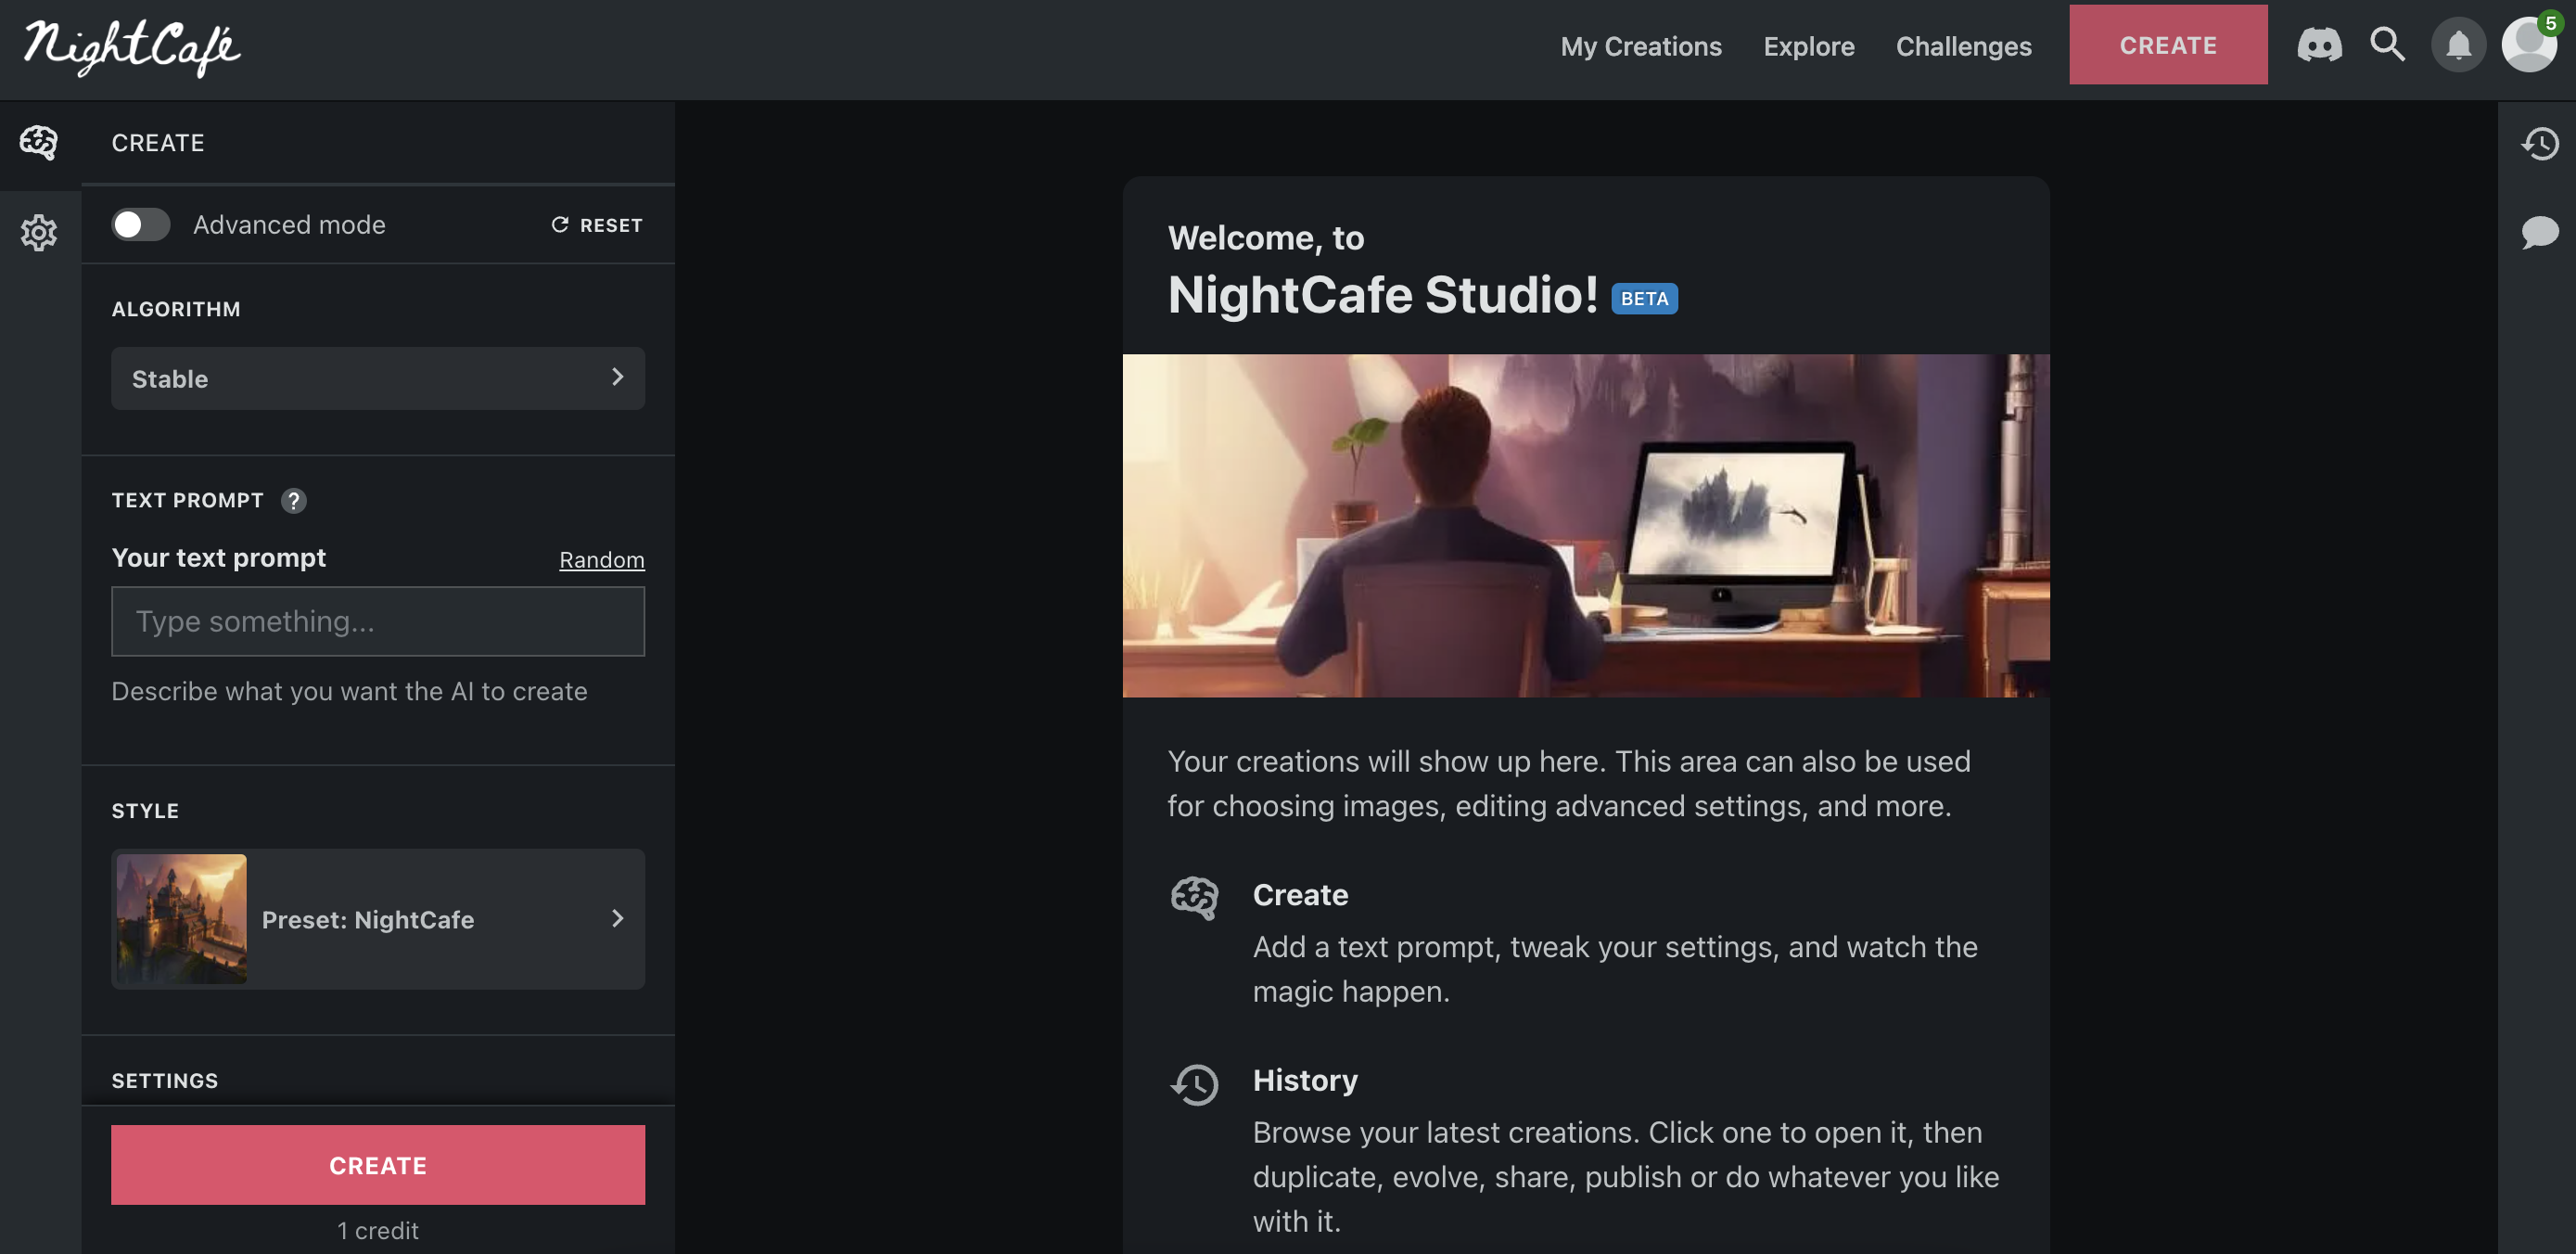The image size is (2576, 1254).
Task: Click the RESET button
Action: point(597,225)
